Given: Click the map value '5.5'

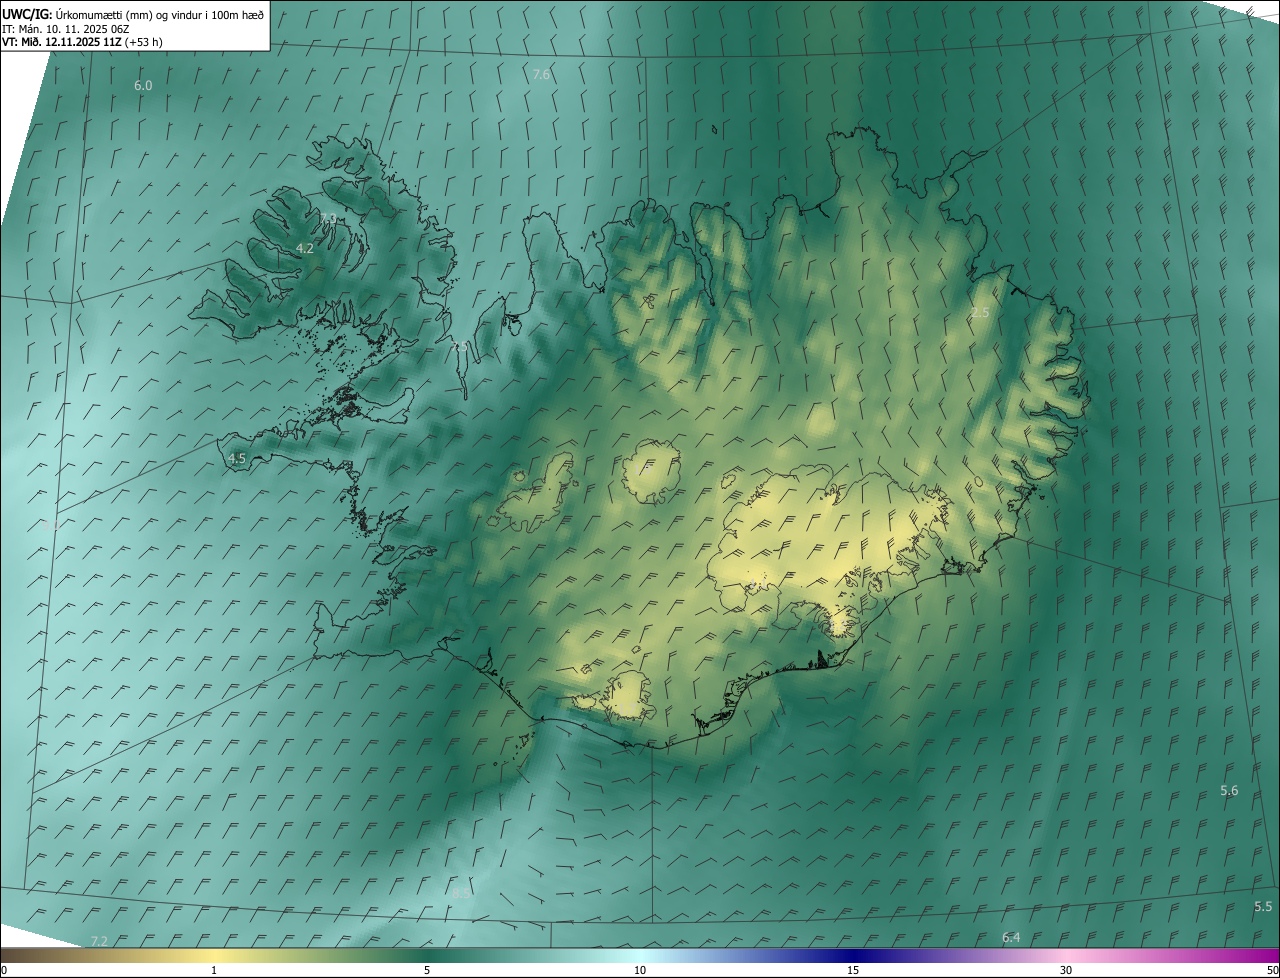Looking at the screenshot, I should pyautogui.click(x=1263, y=906).
